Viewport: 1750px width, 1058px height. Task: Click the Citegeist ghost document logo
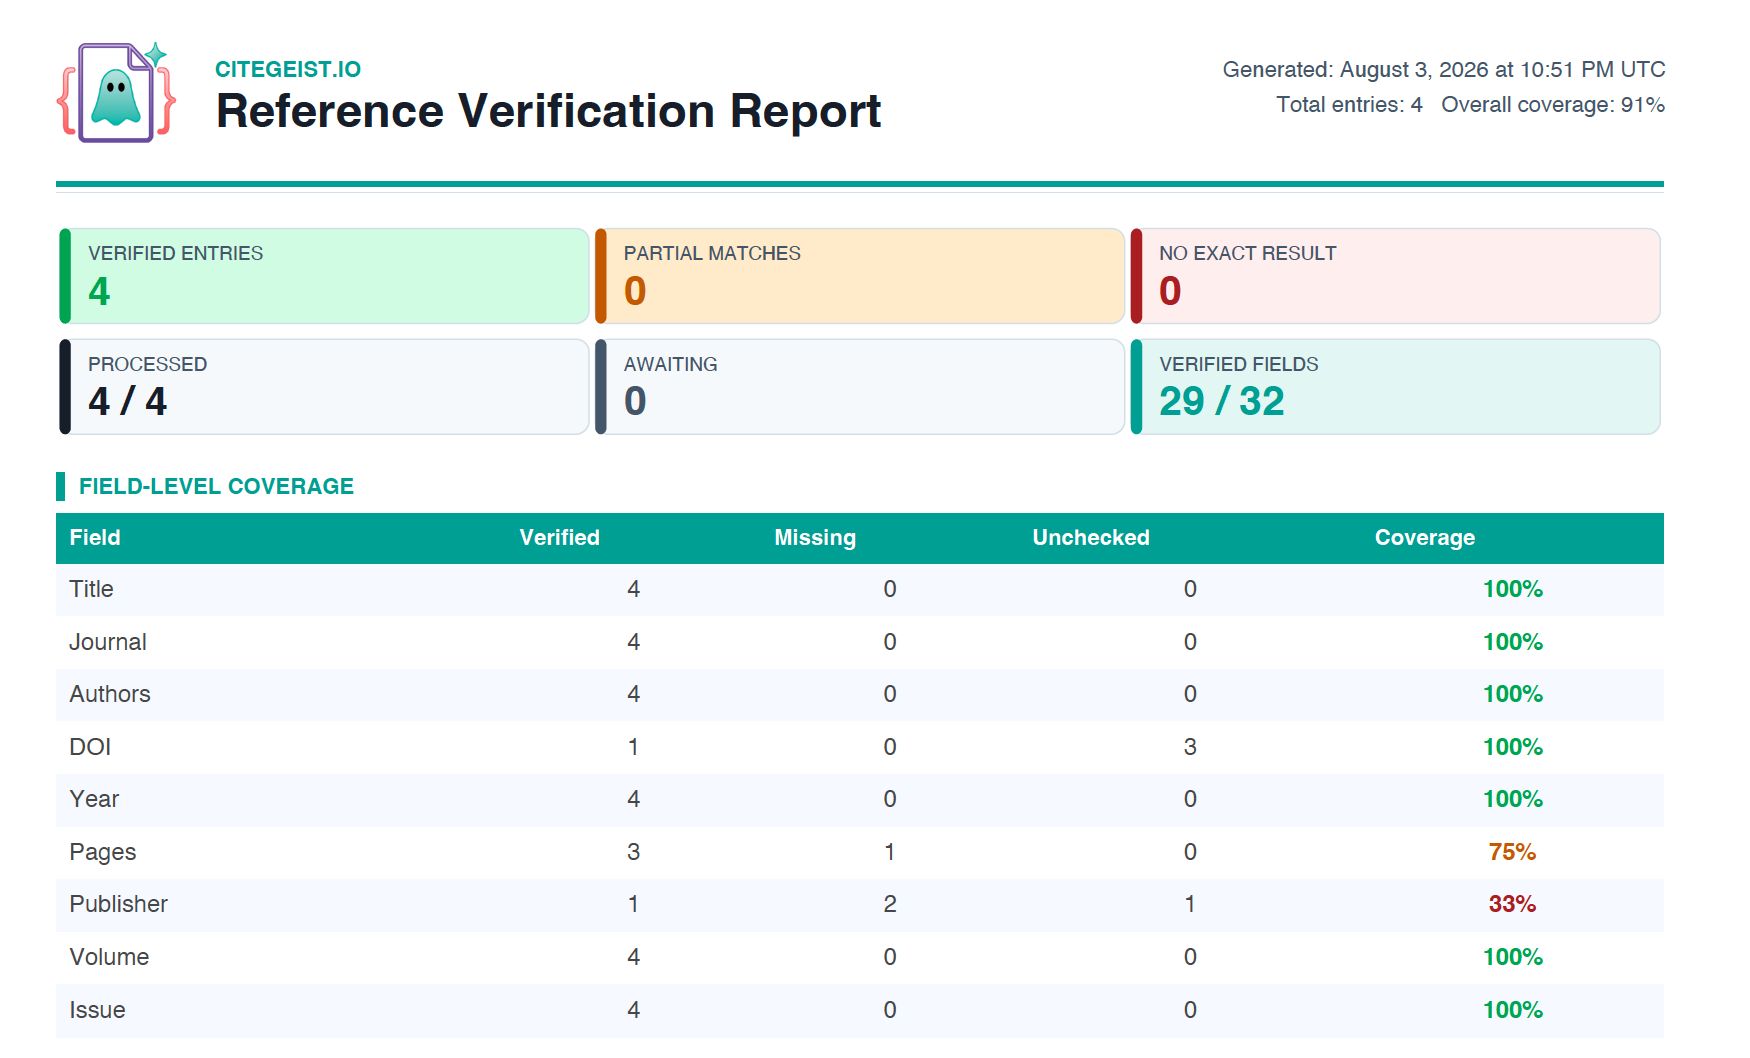116,92
